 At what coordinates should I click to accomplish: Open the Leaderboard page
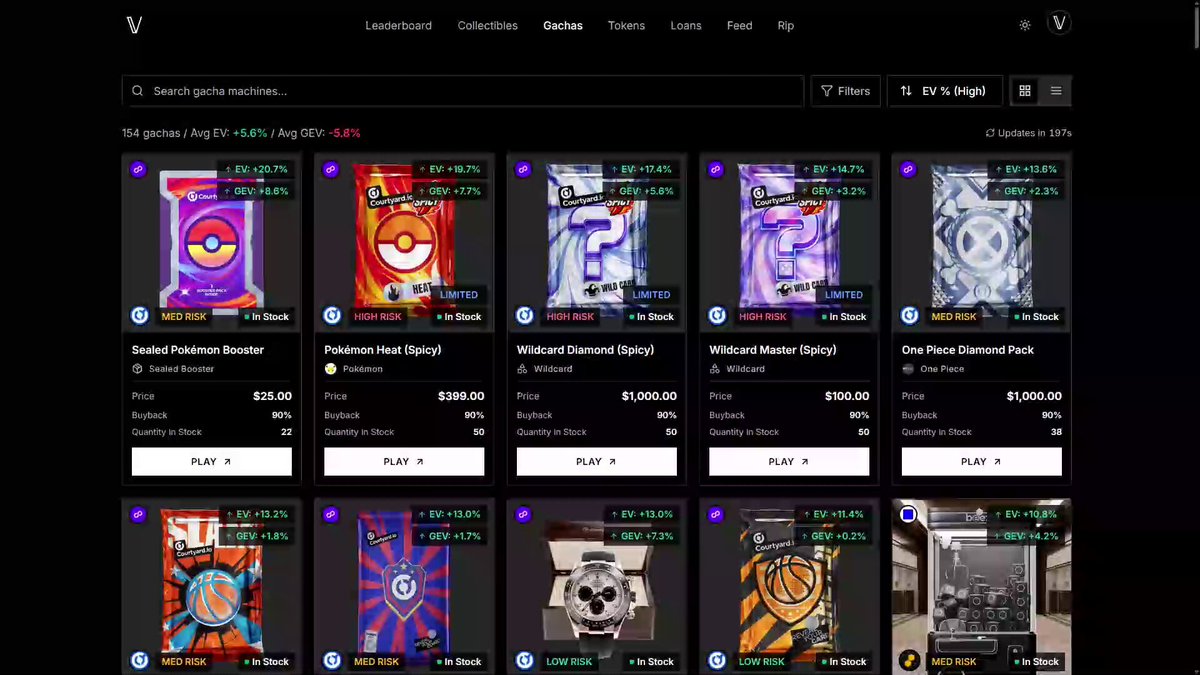click(x=398, y=25)
